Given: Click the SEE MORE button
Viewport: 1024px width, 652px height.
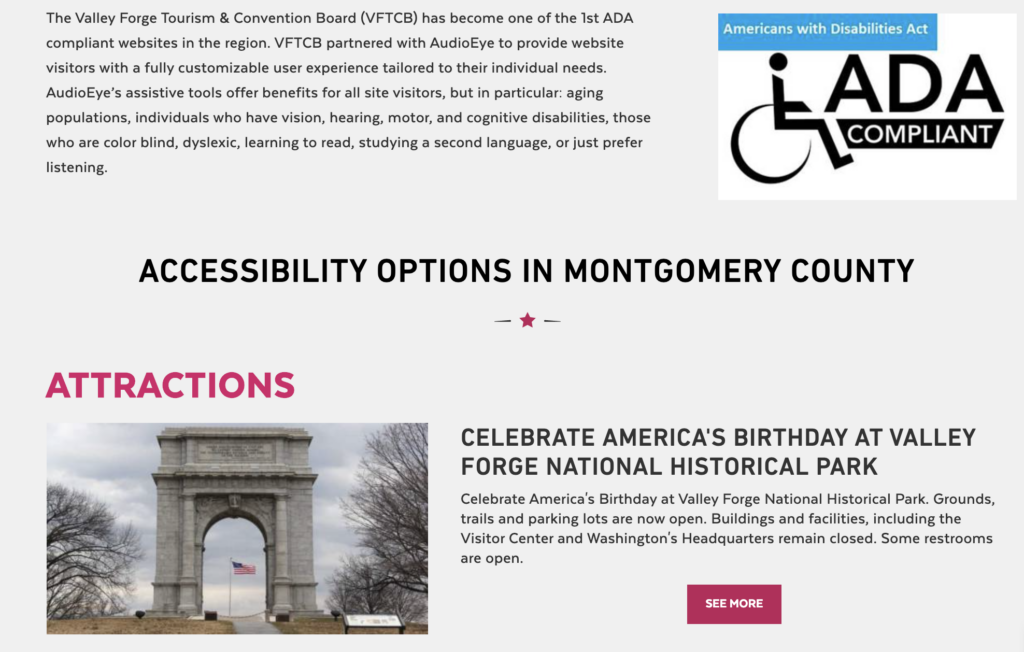Looking at the screenshot, I should pos(733,604).
